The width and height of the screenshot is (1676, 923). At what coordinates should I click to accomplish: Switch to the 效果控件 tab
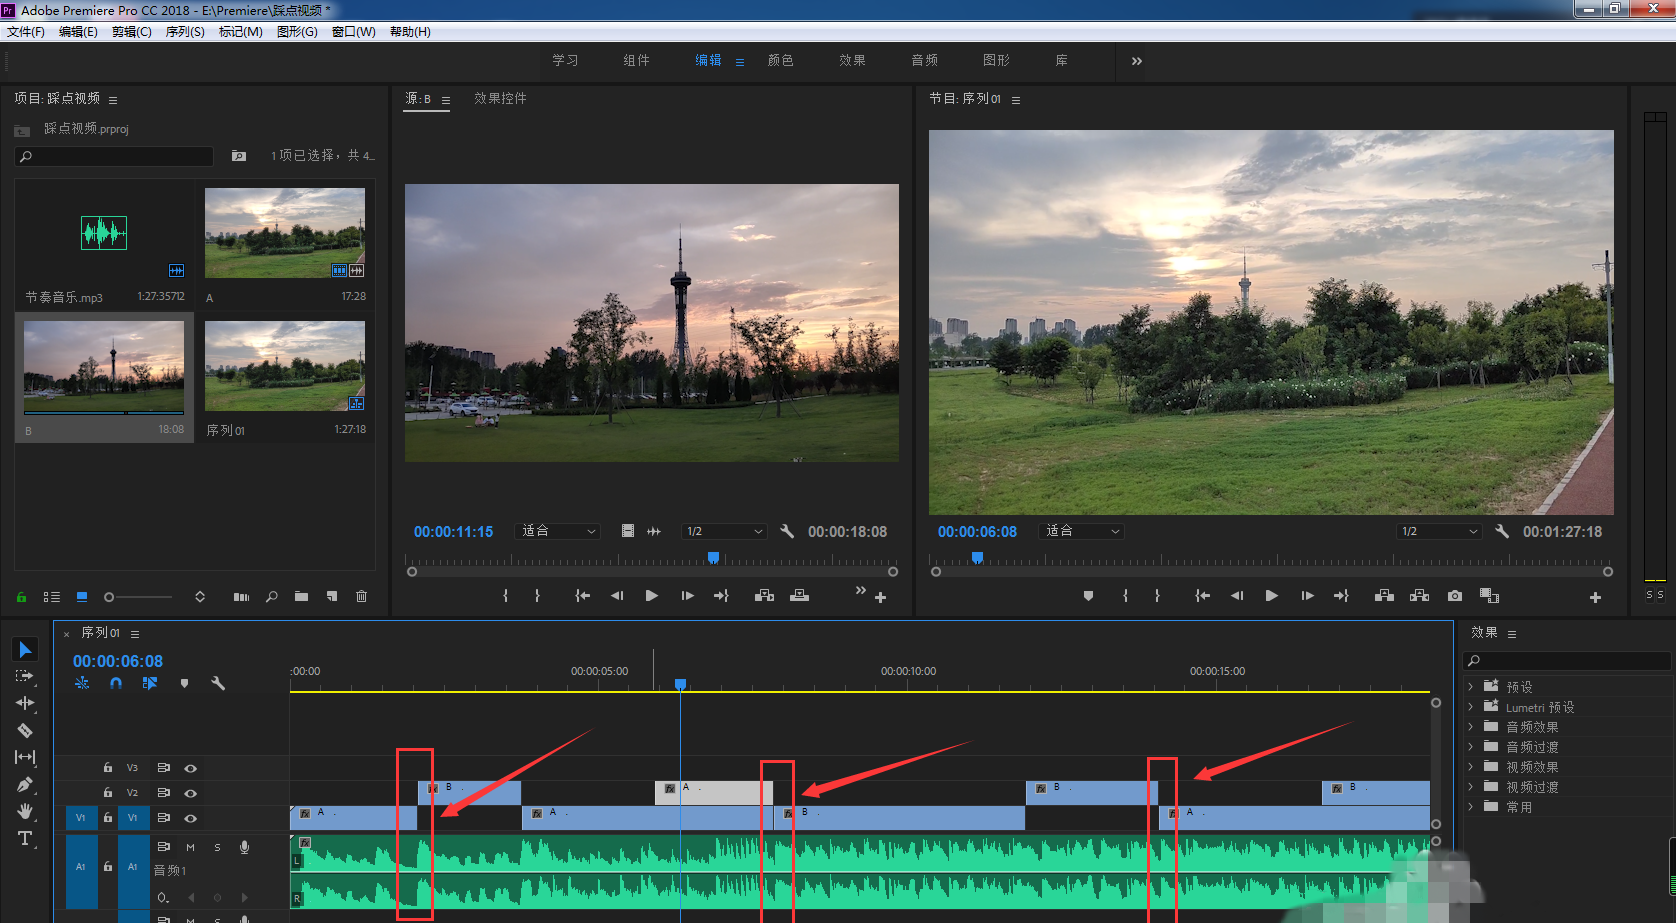pyautogui.click(x=500, y=99)
